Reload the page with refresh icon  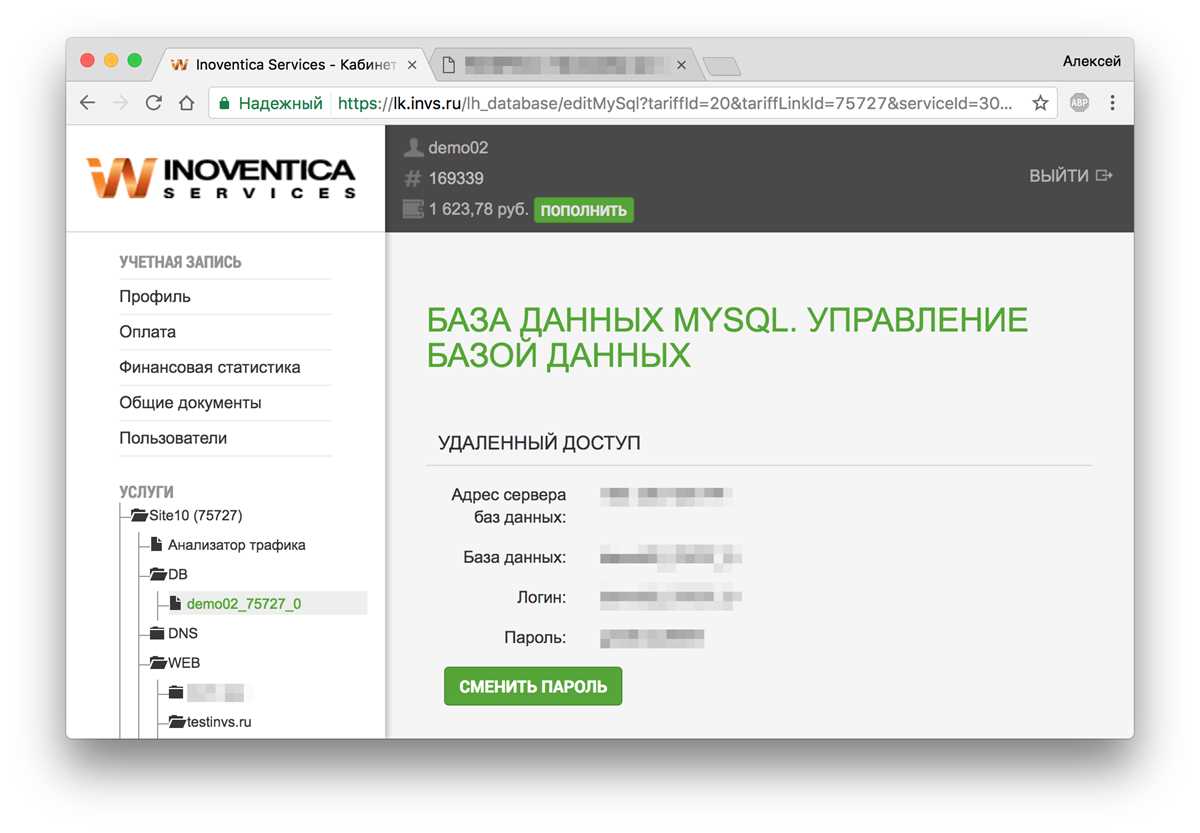click(x=153, y=103)
